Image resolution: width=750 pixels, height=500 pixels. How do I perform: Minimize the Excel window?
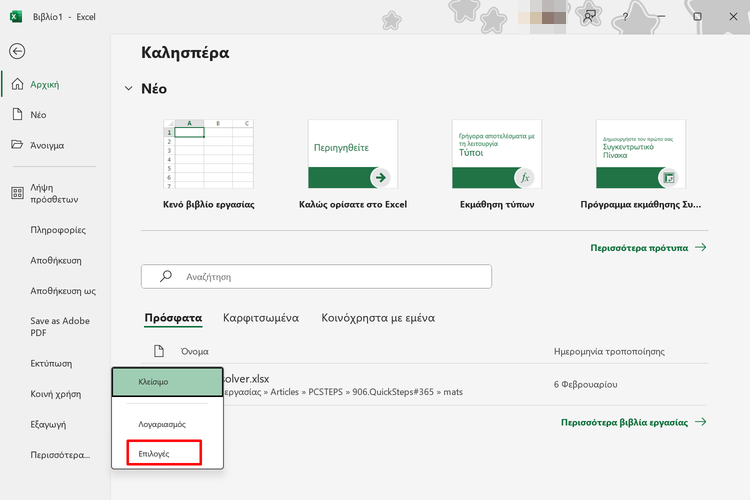[661, 17]
